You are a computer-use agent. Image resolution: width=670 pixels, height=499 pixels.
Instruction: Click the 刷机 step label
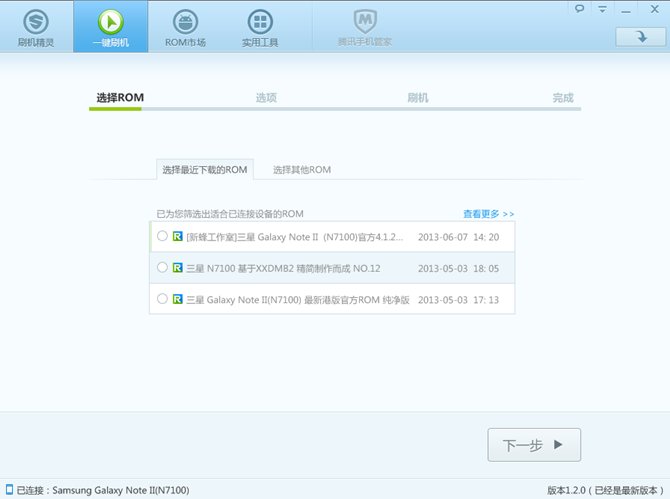pyautogui.click(x=417, y=98)
